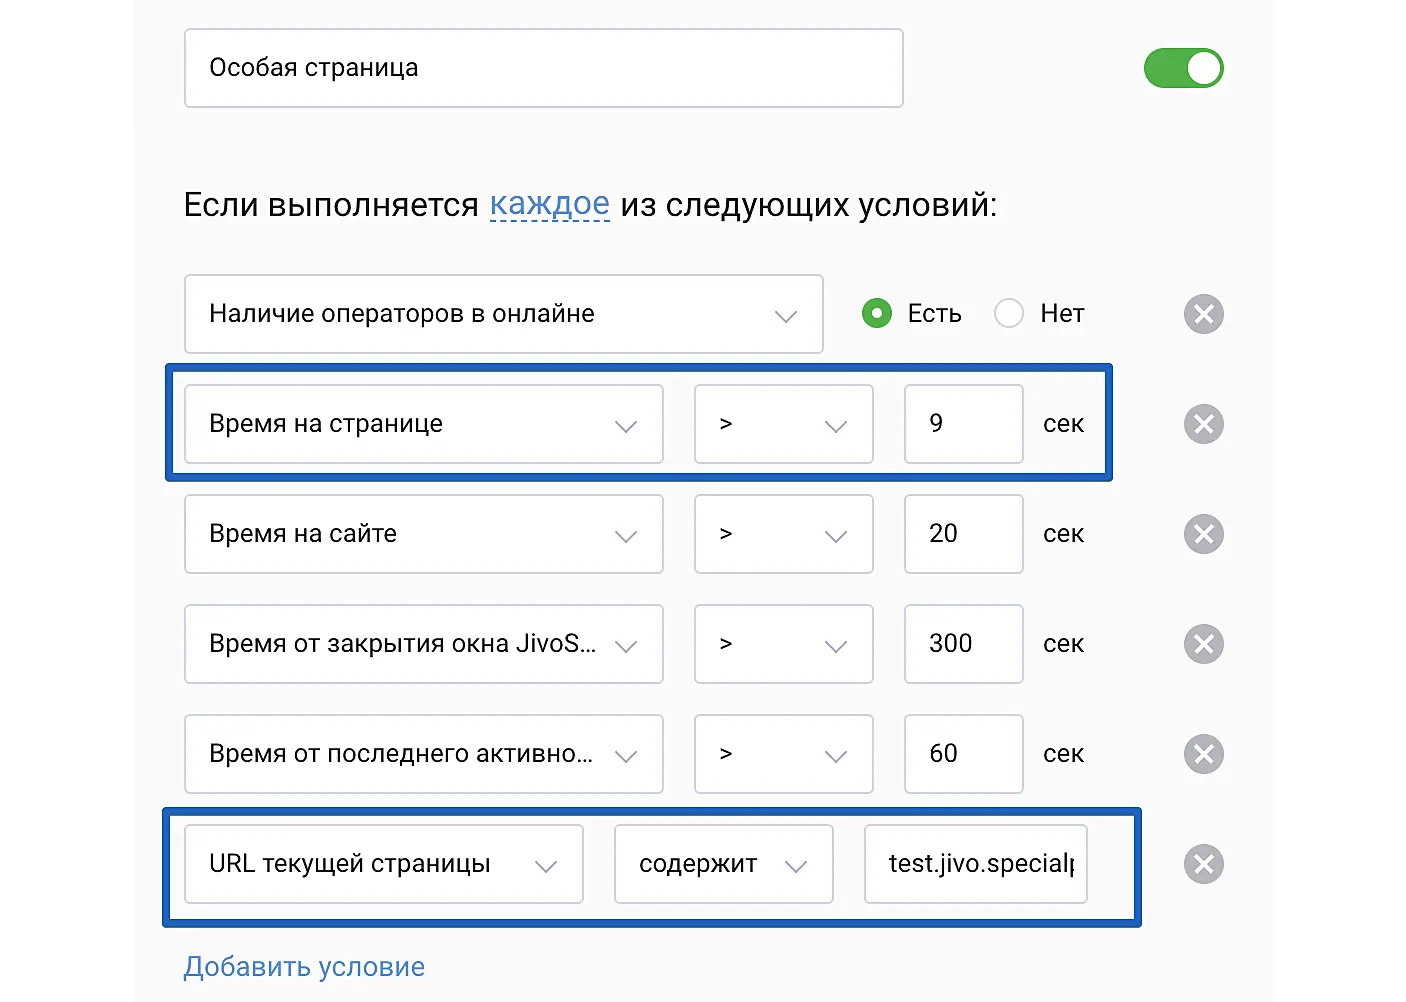Focus the 'Особая страница' rule name field
This screenshot has width=1406, height=1002.
pos(543,68)
